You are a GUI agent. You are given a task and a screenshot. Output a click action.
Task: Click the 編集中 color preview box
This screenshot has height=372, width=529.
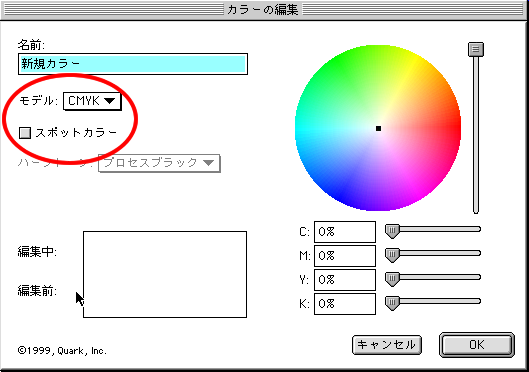tap(165, 253)
